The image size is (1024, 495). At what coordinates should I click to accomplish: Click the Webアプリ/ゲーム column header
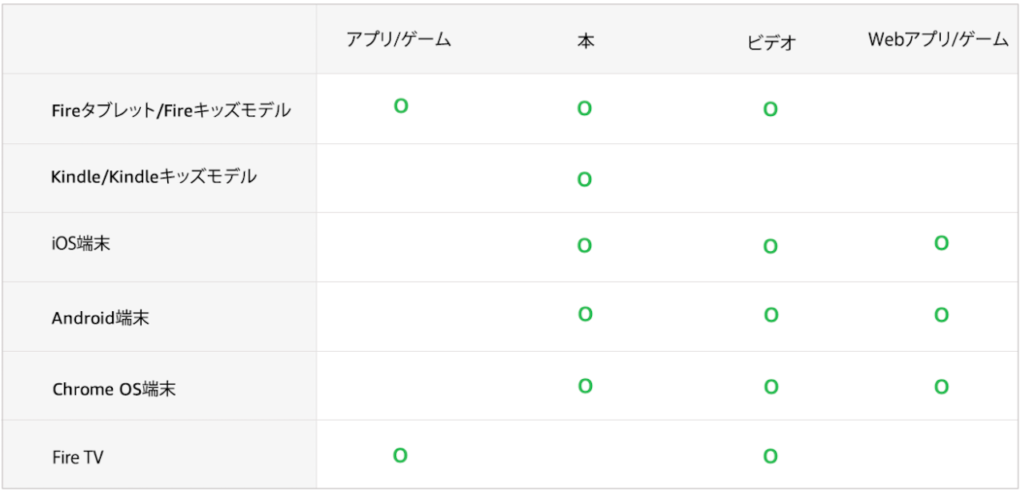(938, 40)
